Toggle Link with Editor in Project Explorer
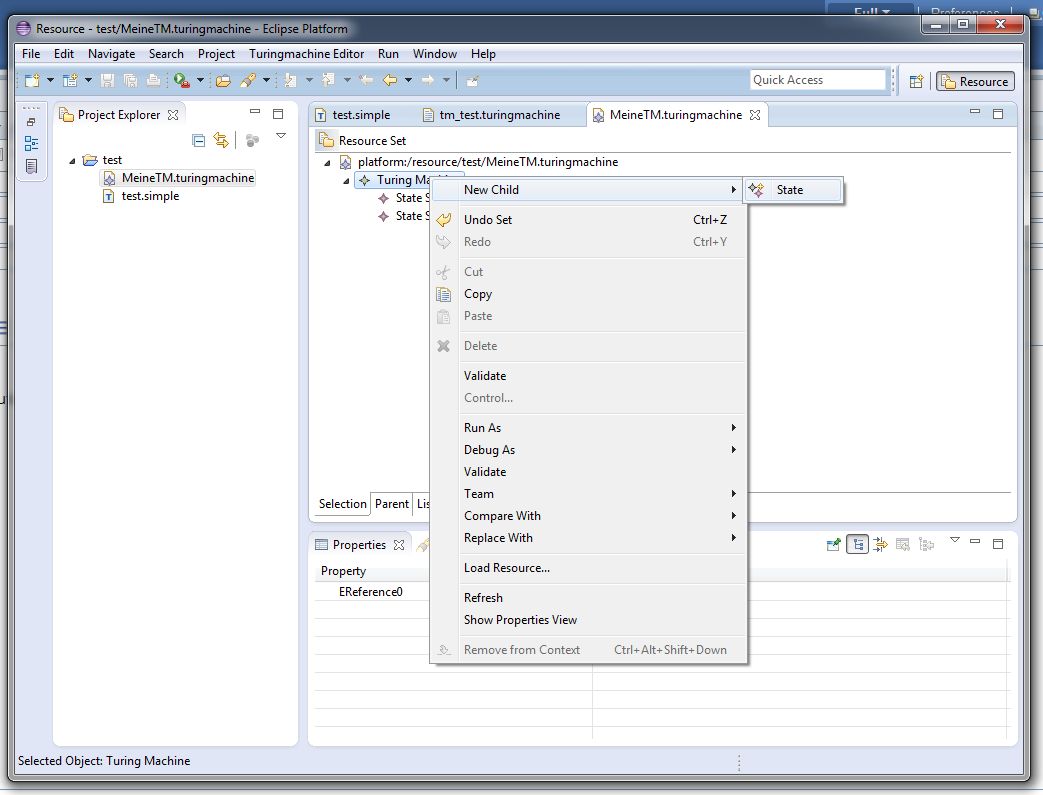Viewport: 1043px width, 795px height. pyautogui.click(x=221, y=140)
